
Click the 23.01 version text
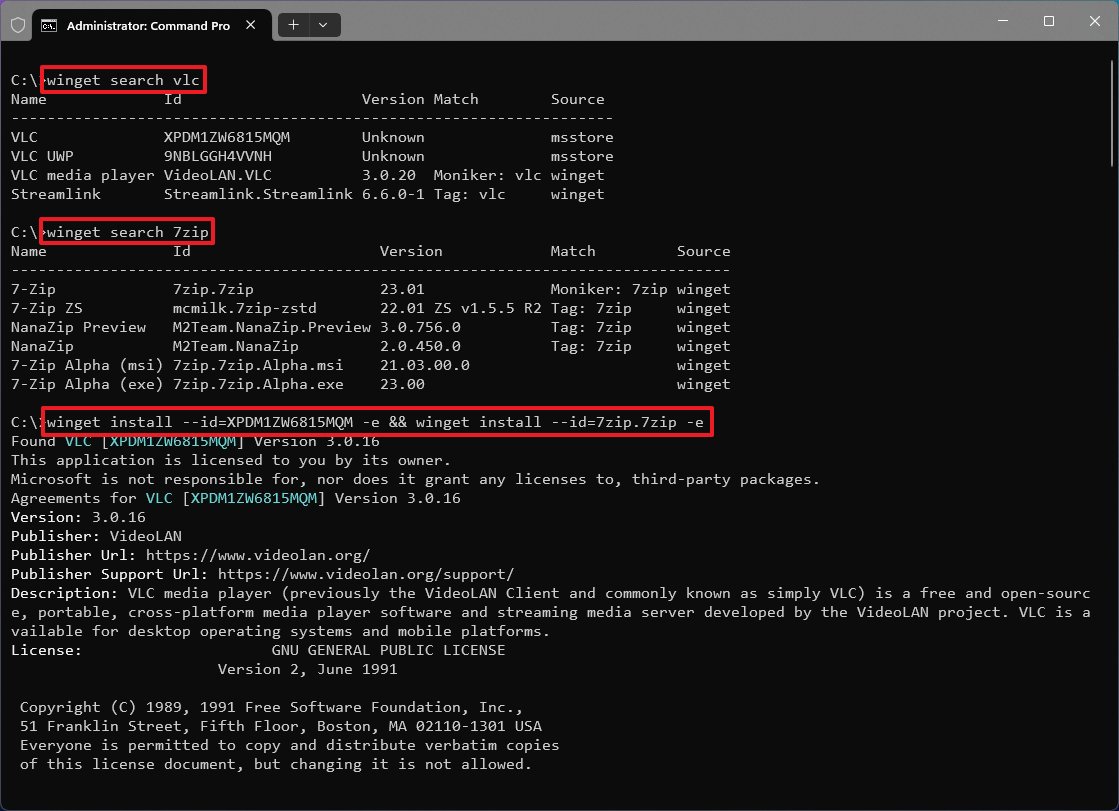coord(402,289)
